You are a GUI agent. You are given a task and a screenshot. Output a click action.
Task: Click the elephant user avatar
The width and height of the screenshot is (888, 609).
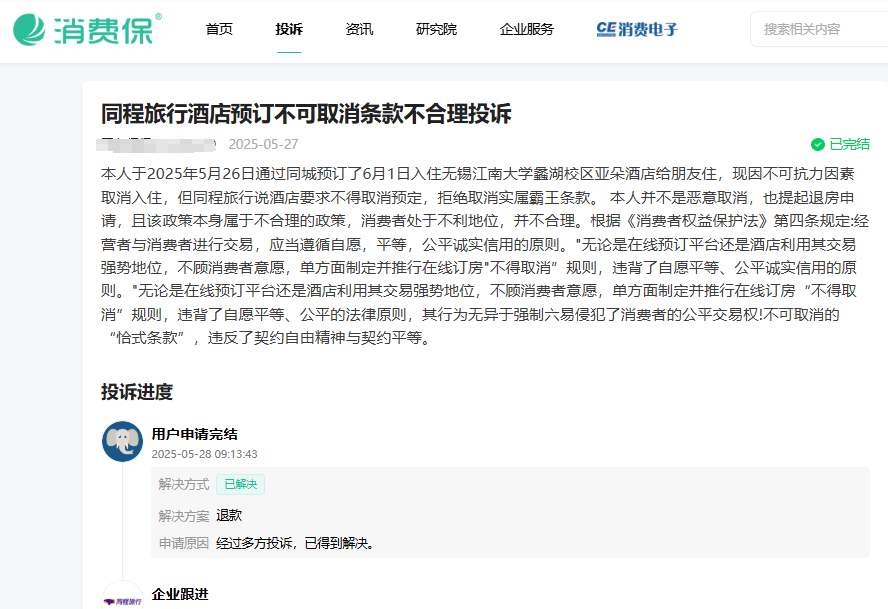point(122,441)
